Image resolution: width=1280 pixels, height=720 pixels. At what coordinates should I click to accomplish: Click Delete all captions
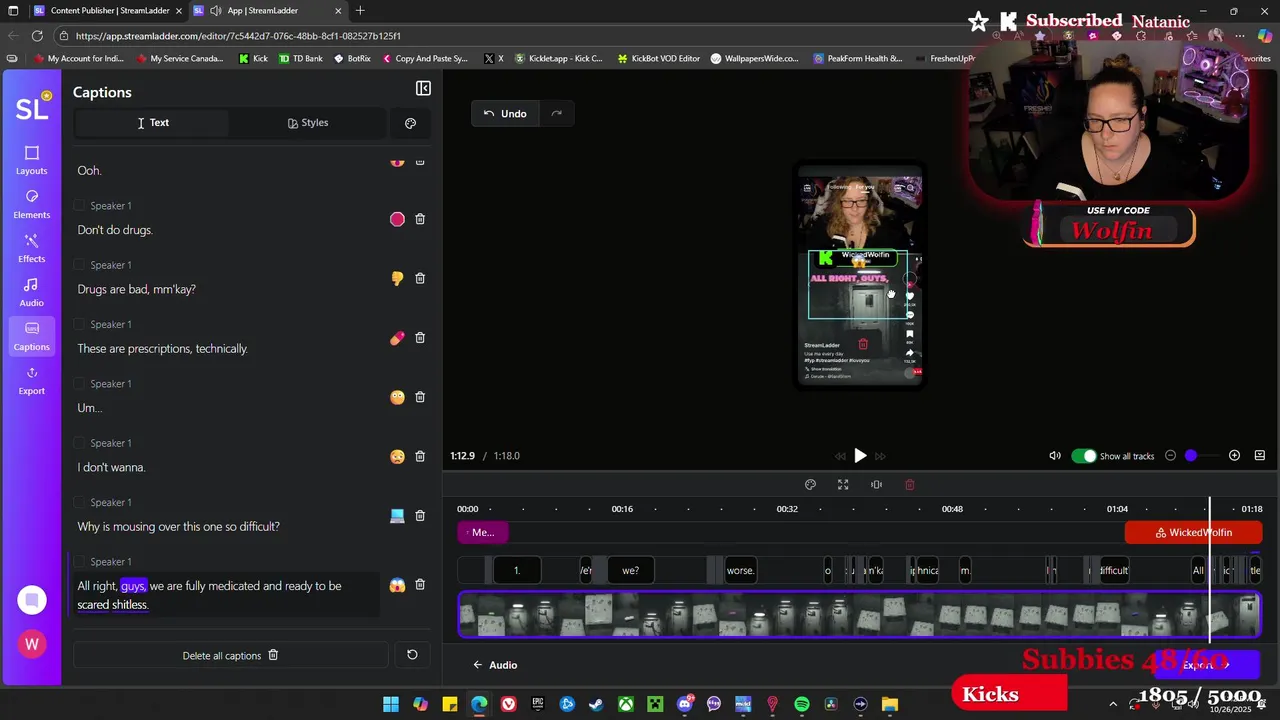230,656
